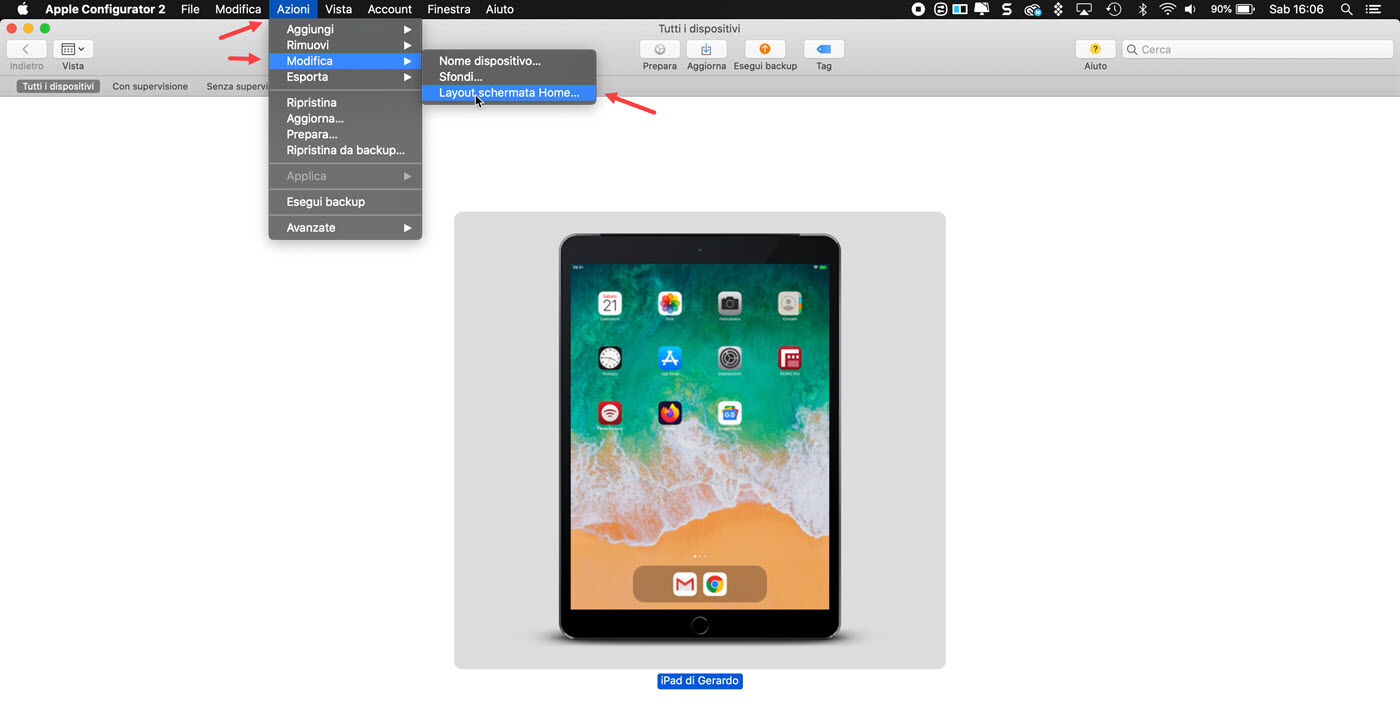Select the Layout schermata Home option
The image size is (1400, 721).
pyautogui.click(x=508, y=92)
